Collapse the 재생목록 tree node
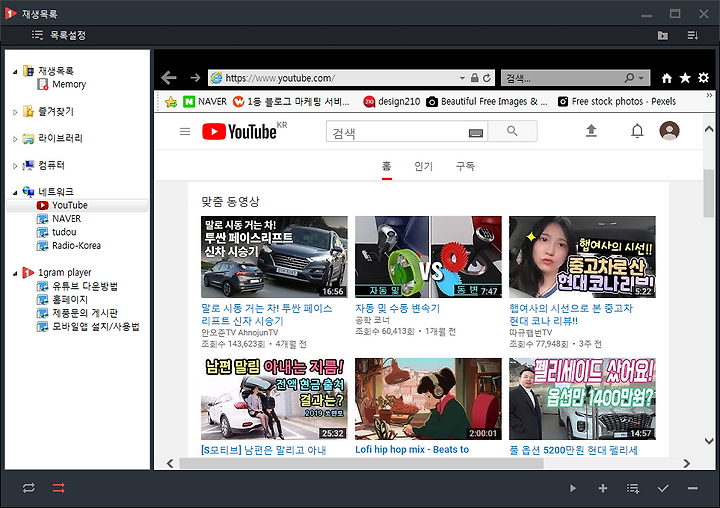The height and width of the screenshot is (508, 720). tap(15, 71)
